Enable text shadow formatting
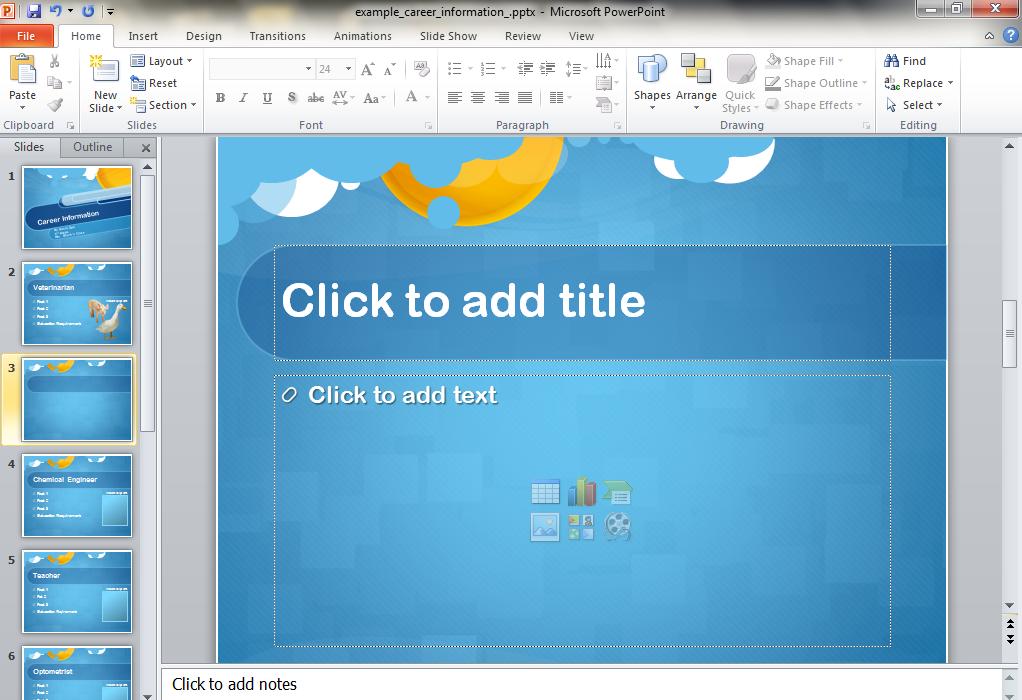The height and width of the screenshot is (700, 1022). [x=291, y=98]
